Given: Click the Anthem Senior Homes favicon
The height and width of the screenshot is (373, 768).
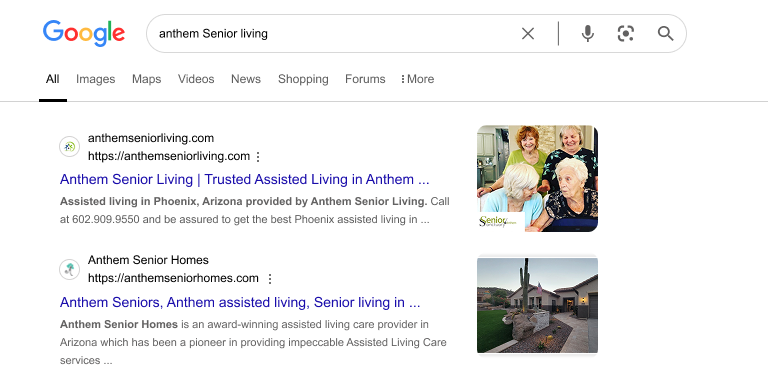Looking at the screenshot, I should tap(70, 269).
